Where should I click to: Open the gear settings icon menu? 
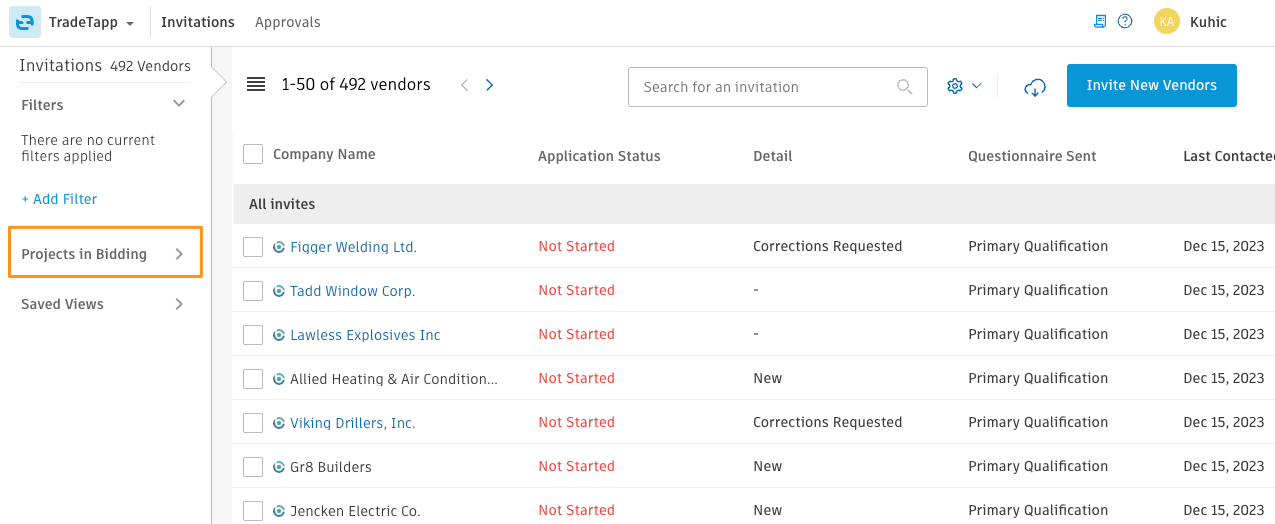tap(964, 87)
